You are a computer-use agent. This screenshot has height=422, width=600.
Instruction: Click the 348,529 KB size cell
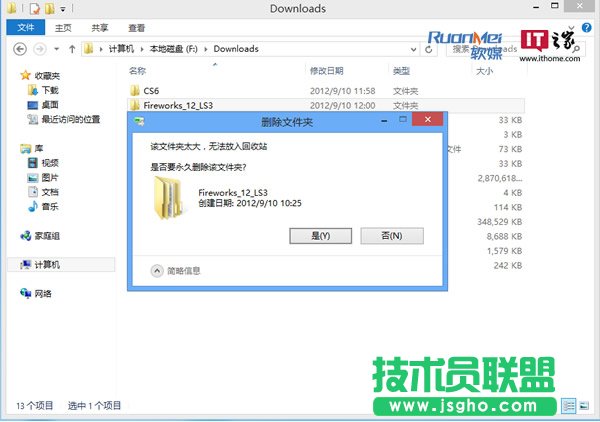[x=499, y=222]
